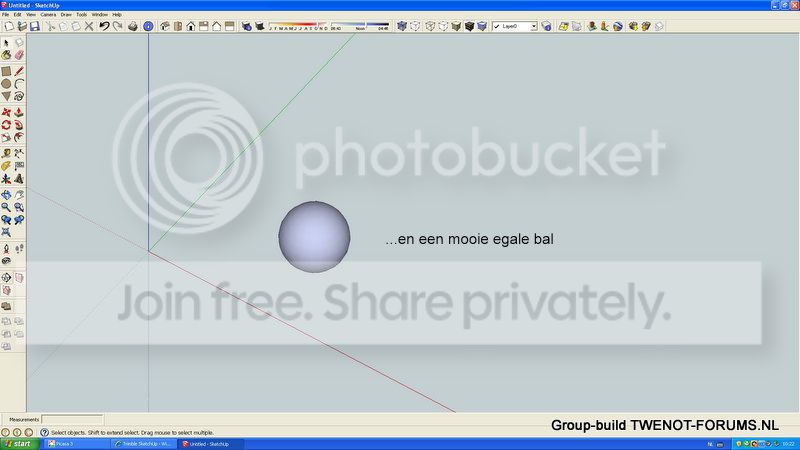Choose the Walk footprints tool
Viewport: 800px width, 450px height.
pyautogui.click(x=19, y=249)
